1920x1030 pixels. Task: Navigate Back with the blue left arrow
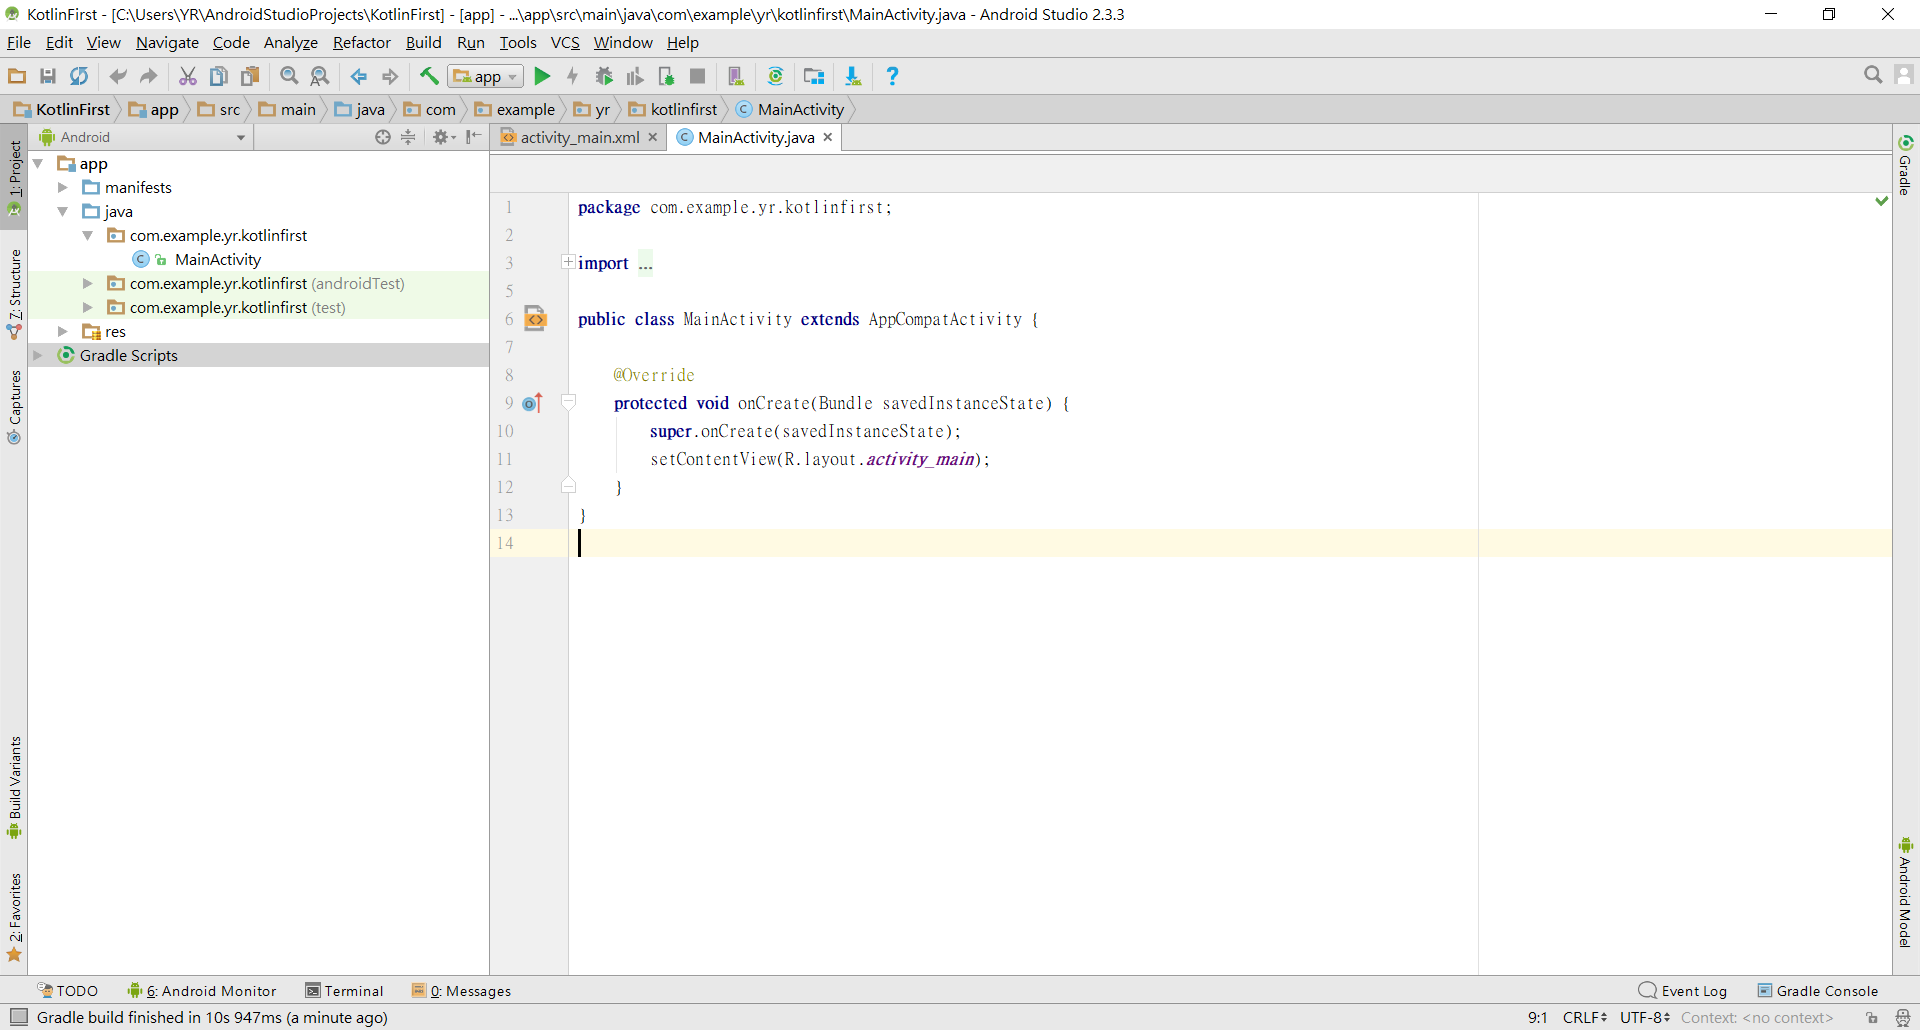[359, 76]
